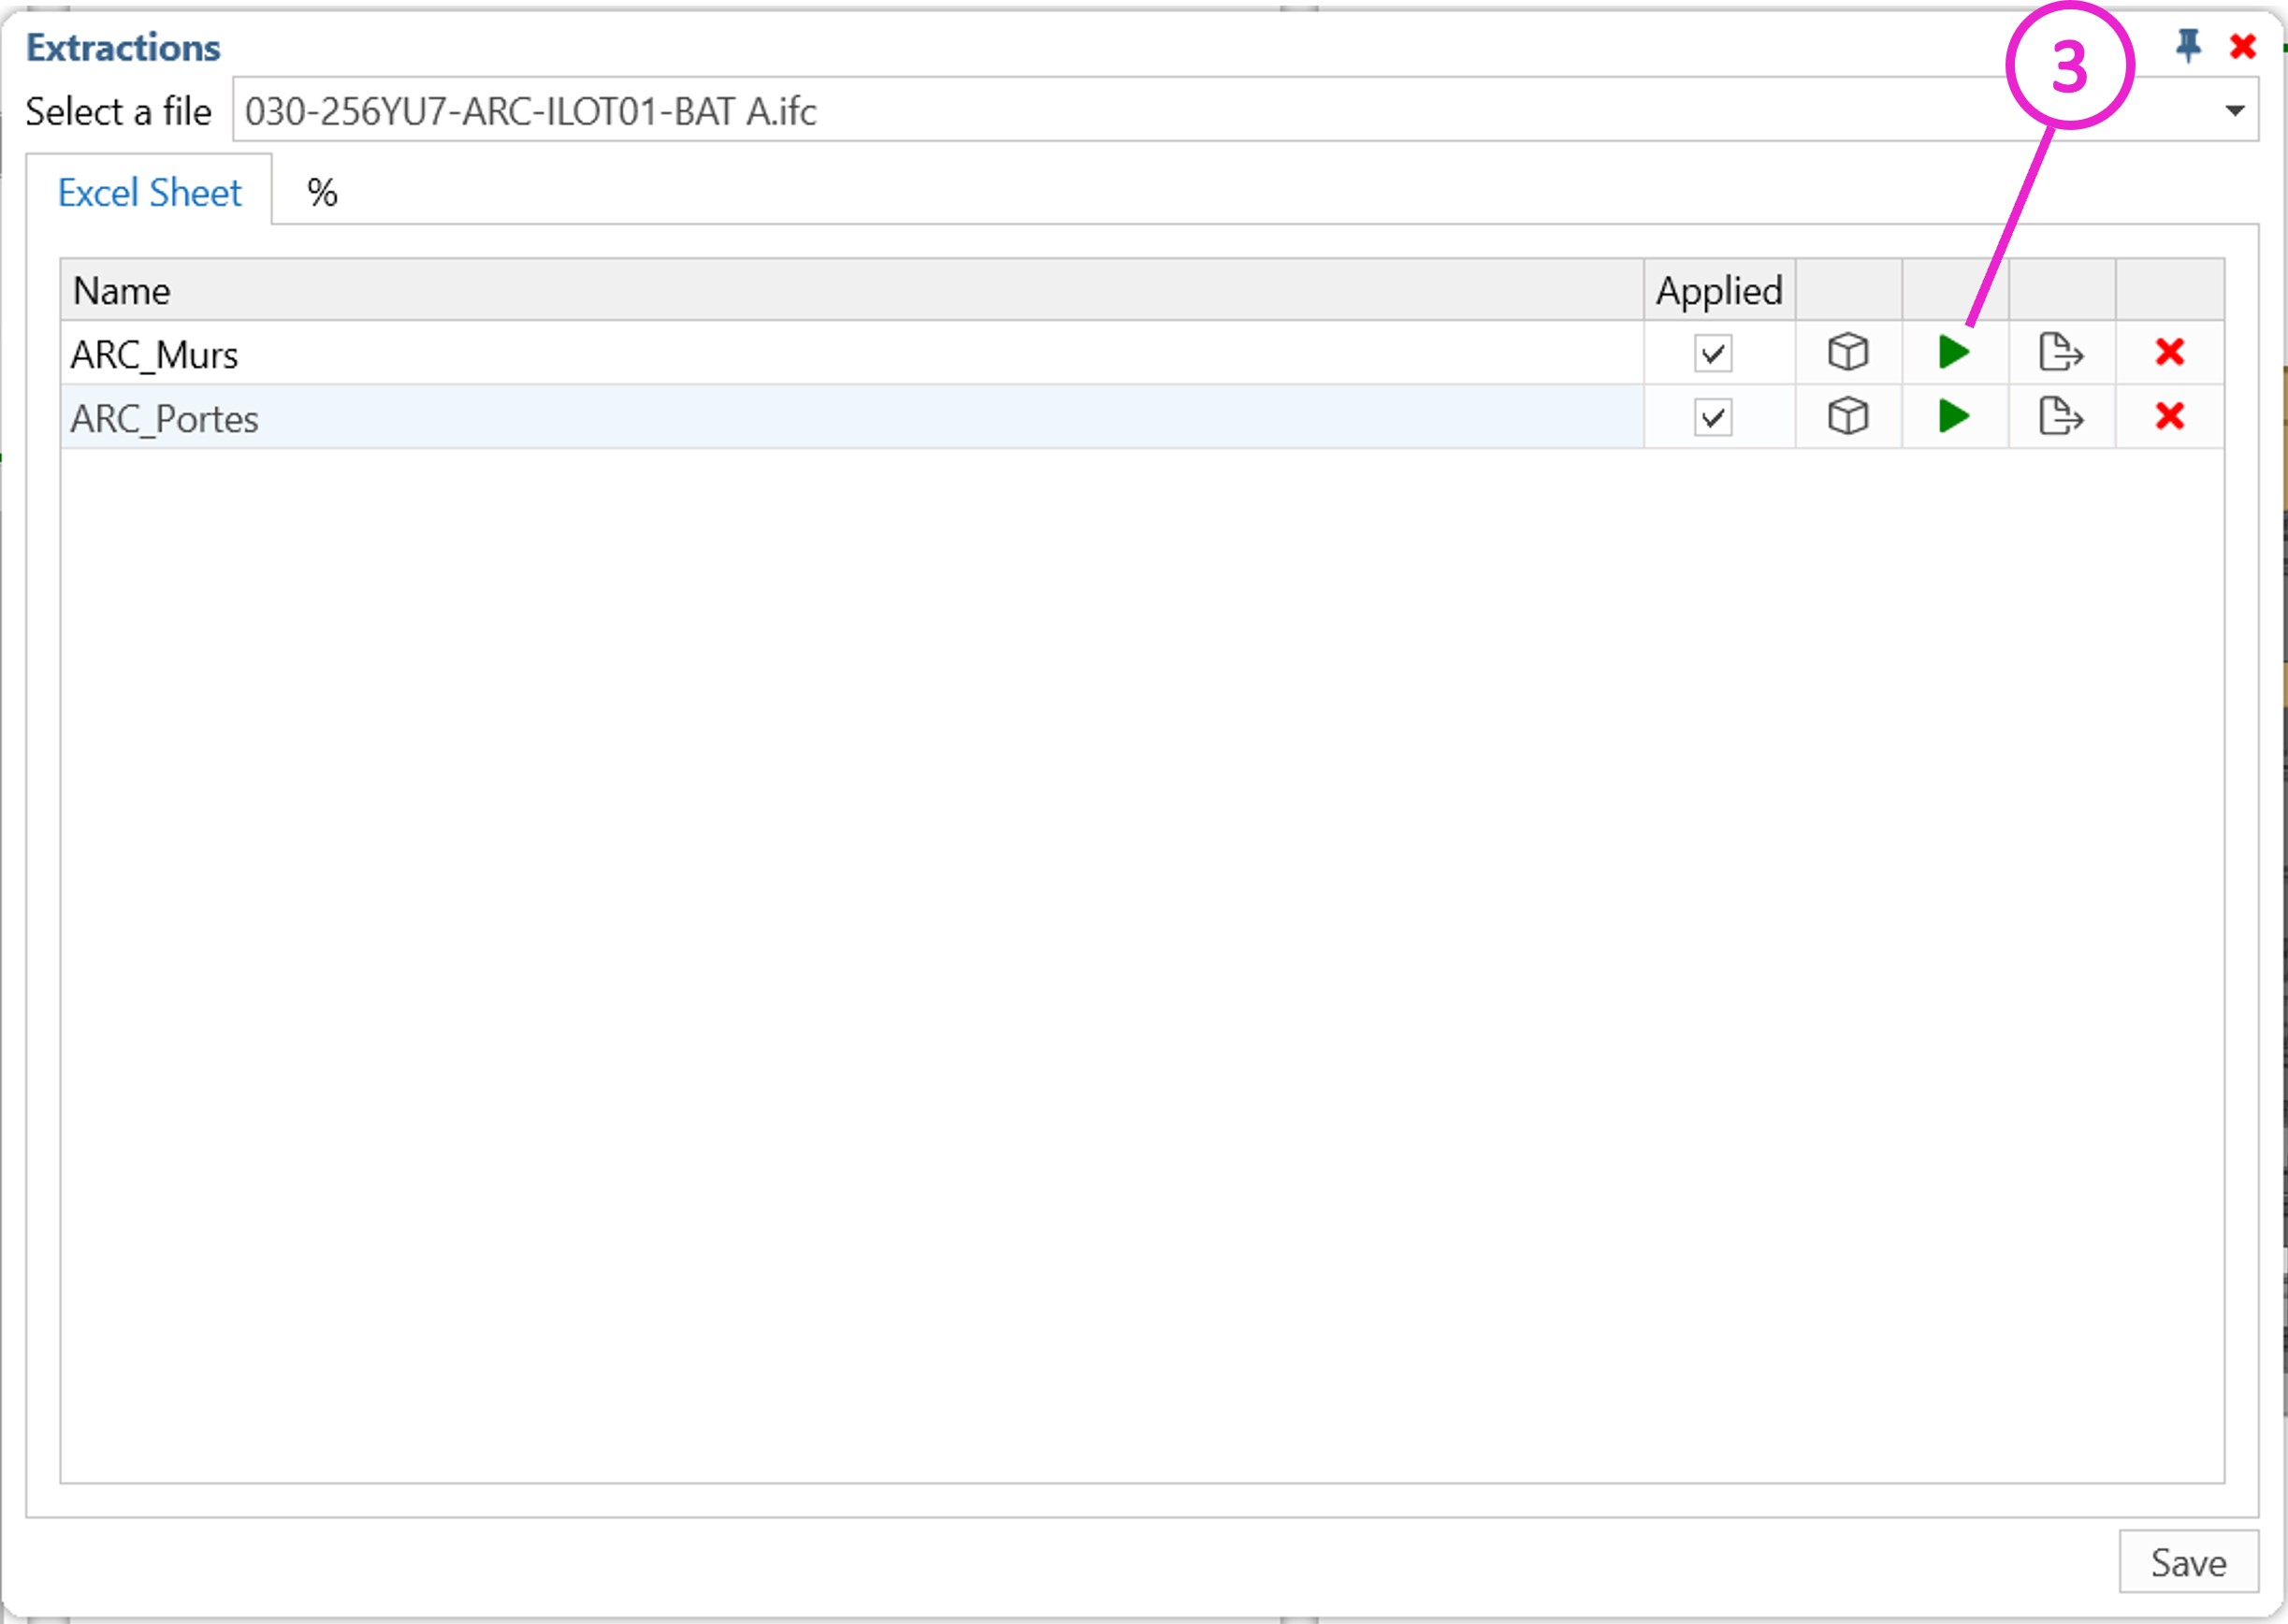This screenshot has width=2288, height=1624.
Task: Uncheck Applied for ARC_Murs
Action: 1712,353
